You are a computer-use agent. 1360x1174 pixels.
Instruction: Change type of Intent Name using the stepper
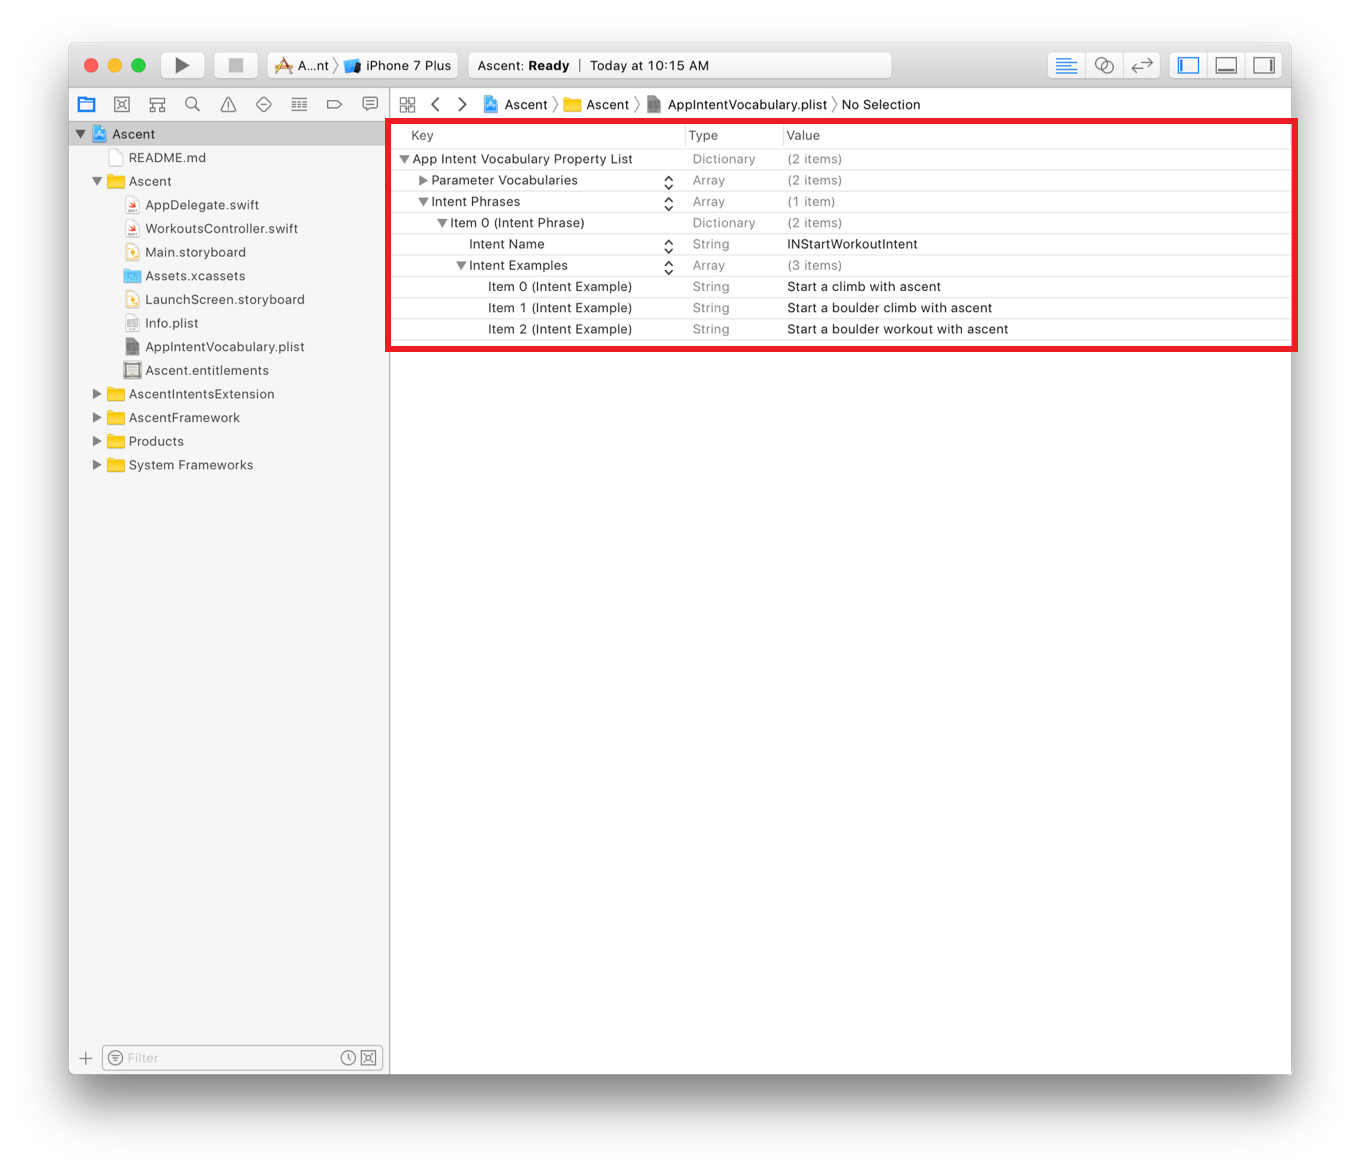(x=668, y=244)
